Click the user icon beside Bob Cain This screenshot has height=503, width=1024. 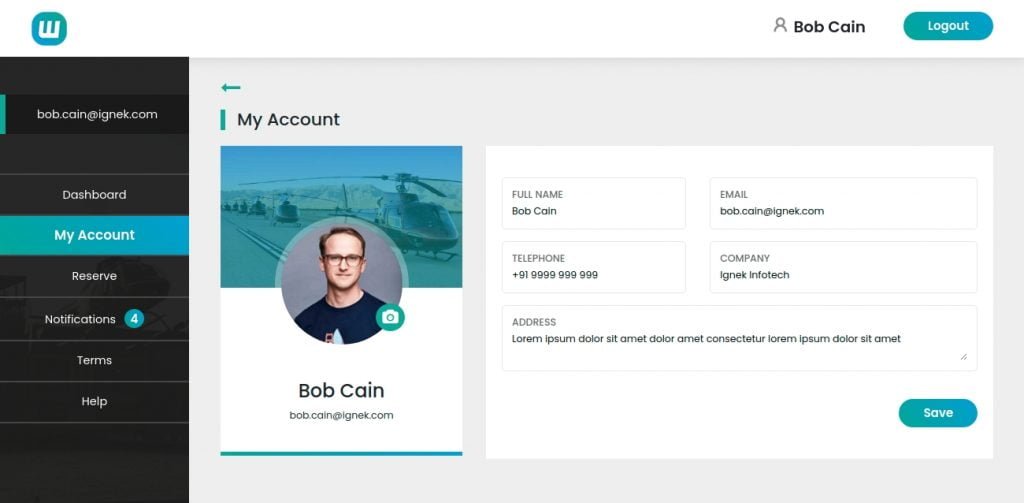pyautogui.click(x=780, y=25)
